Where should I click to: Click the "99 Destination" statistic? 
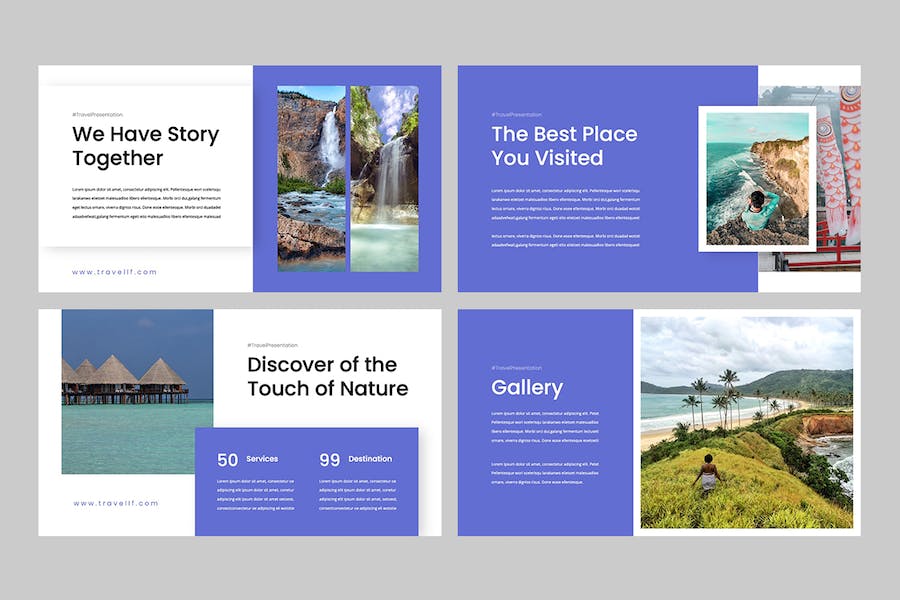[356, 459]
